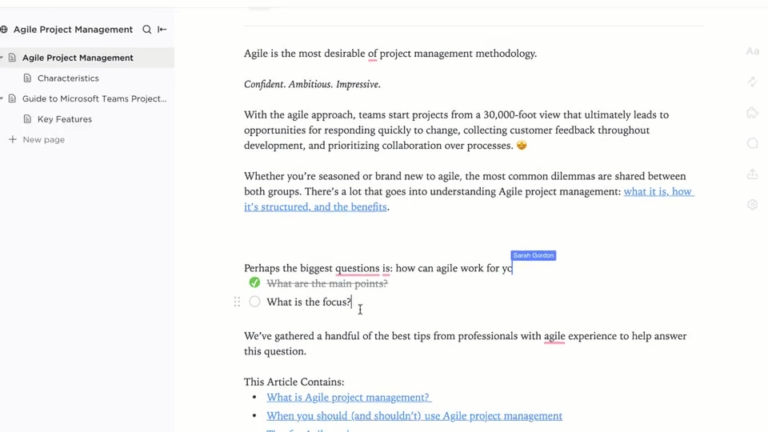Click the two-arrows sync icon in right sidebar
Screen dimensions: 768x432
tap(752, 82)
